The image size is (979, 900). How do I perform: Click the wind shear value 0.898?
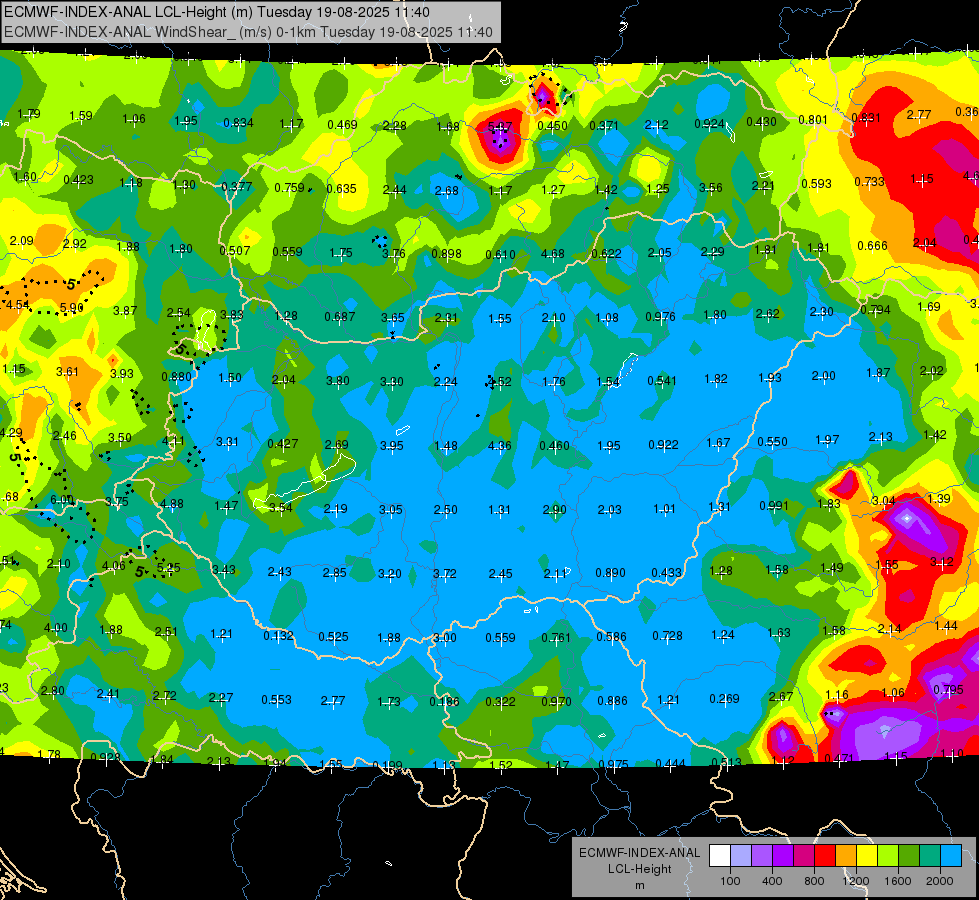click(446, 254)
